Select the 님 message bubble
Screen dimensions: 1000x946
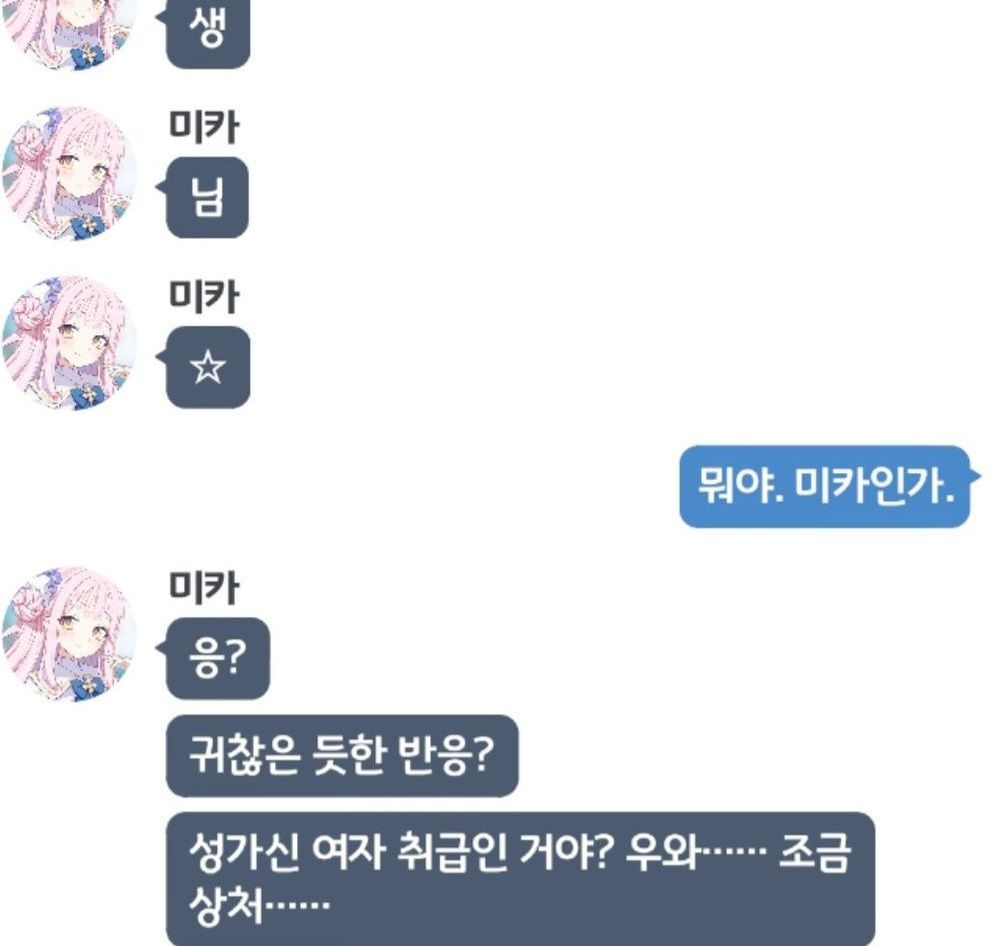point(207,197)
